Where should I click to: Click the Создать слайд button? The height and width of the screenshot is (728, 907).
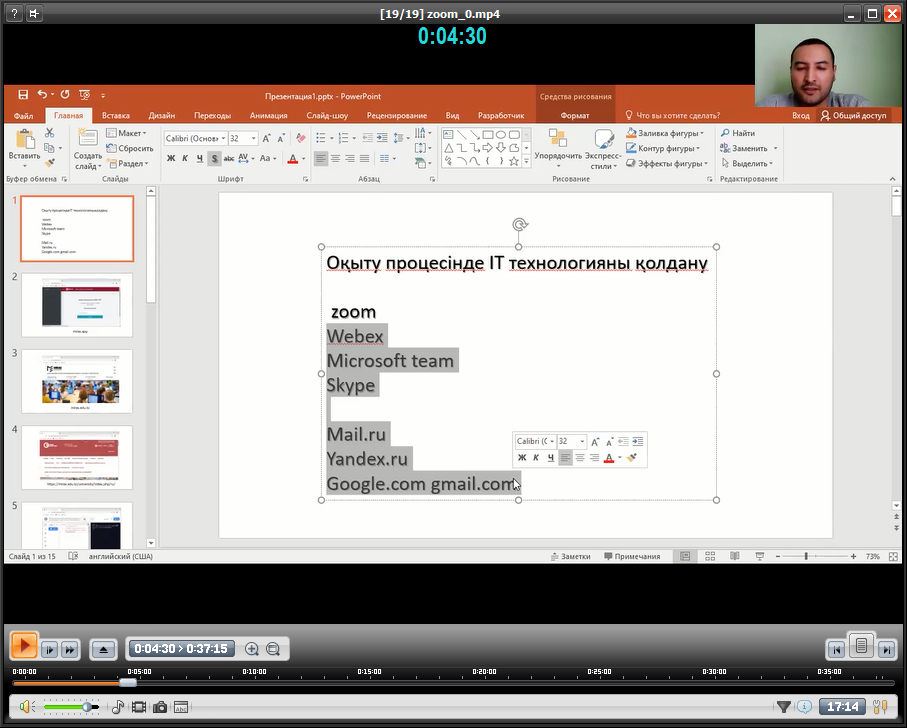(88, 149)
